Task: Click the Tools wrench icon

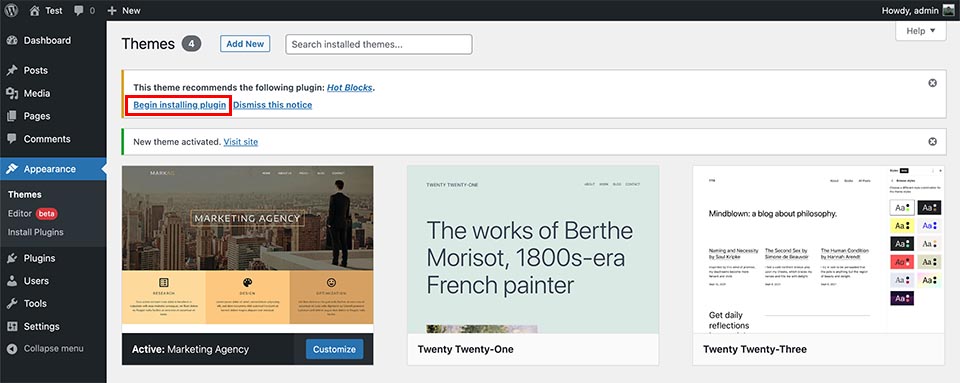Action: pyautogui.click(x=12, y=303)
